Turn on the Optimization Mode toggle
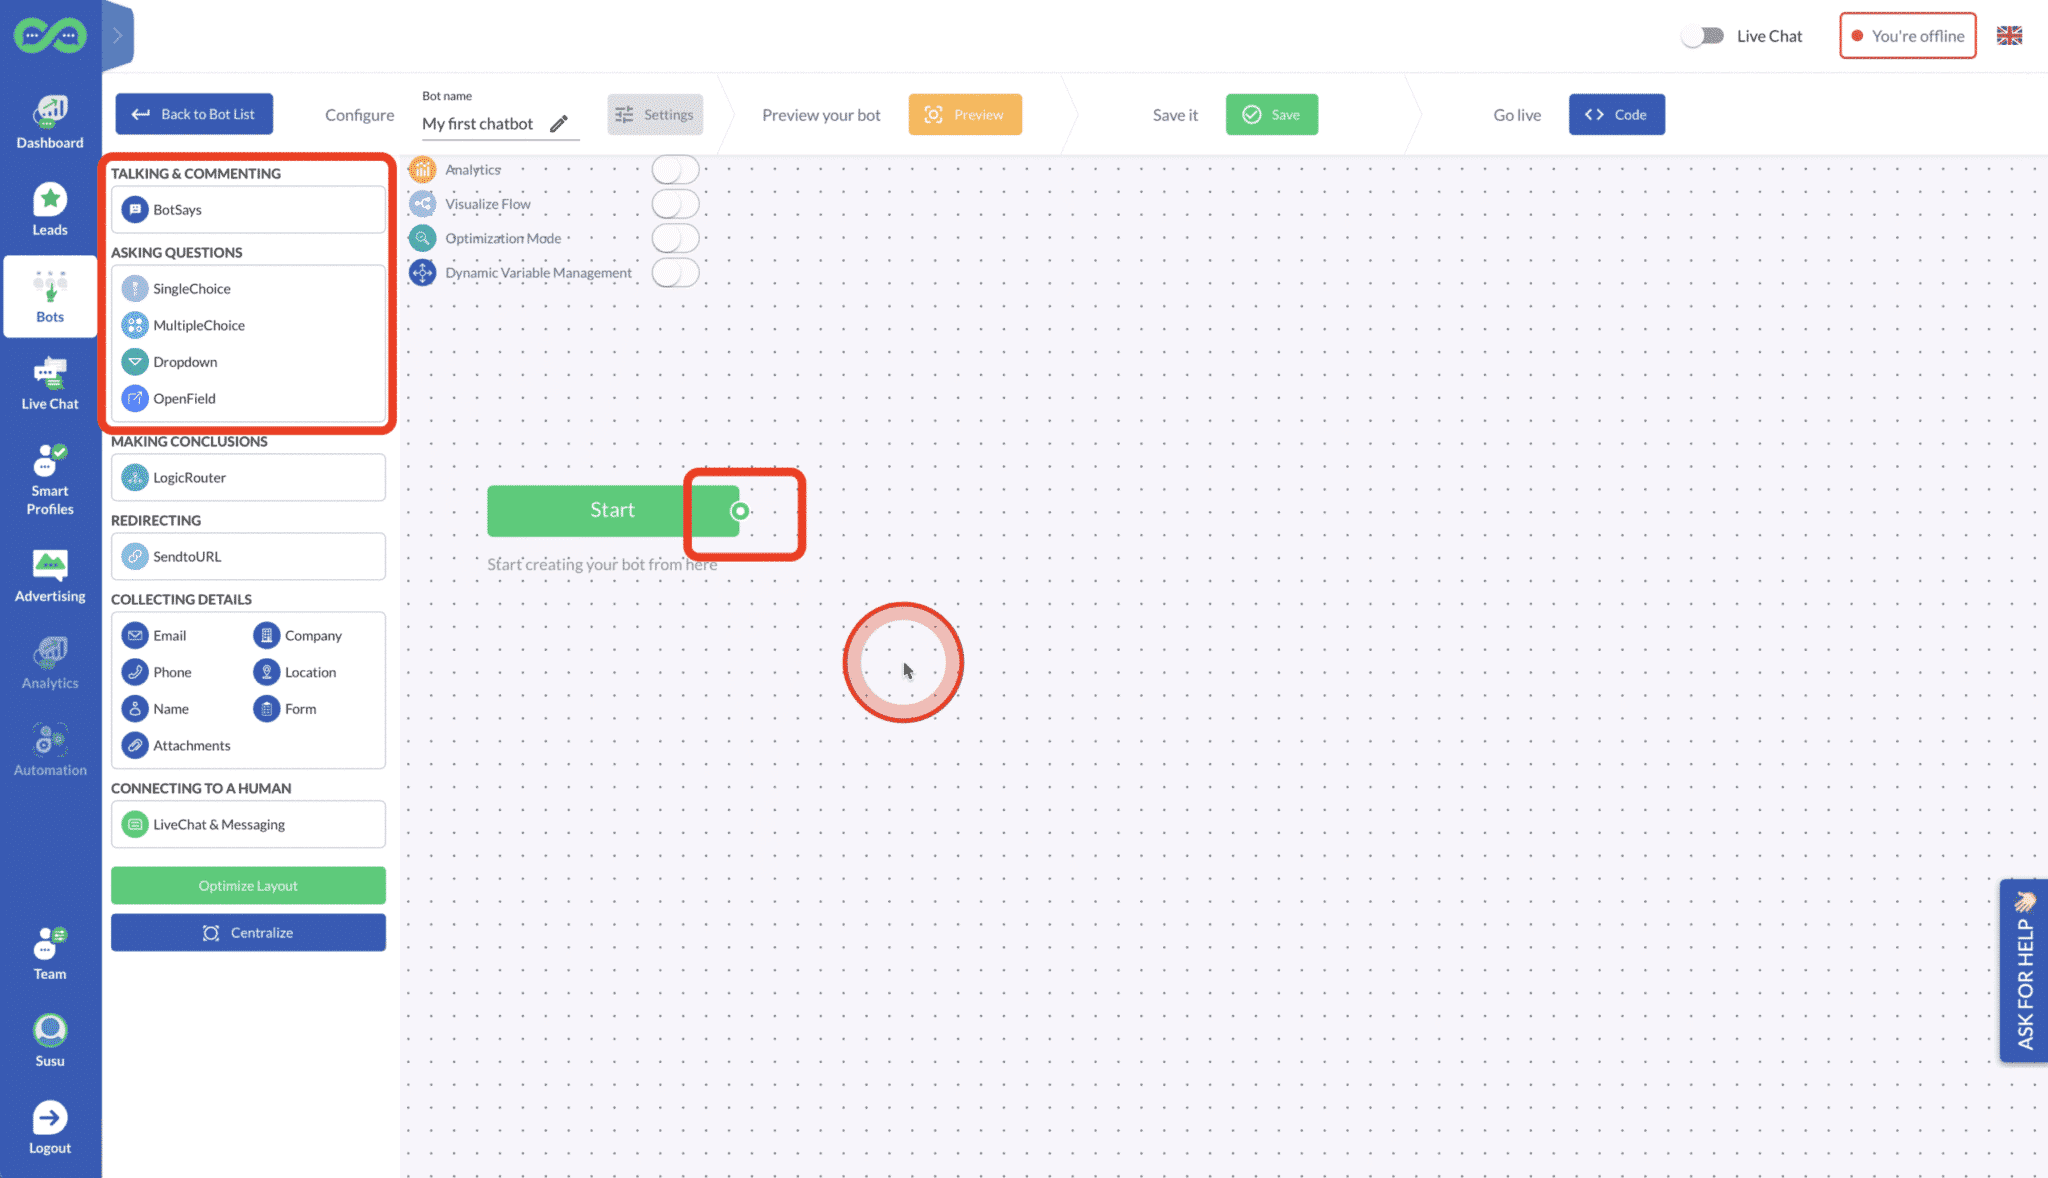Screen dimensions: 2048x1178 click(x=675, y=238)
